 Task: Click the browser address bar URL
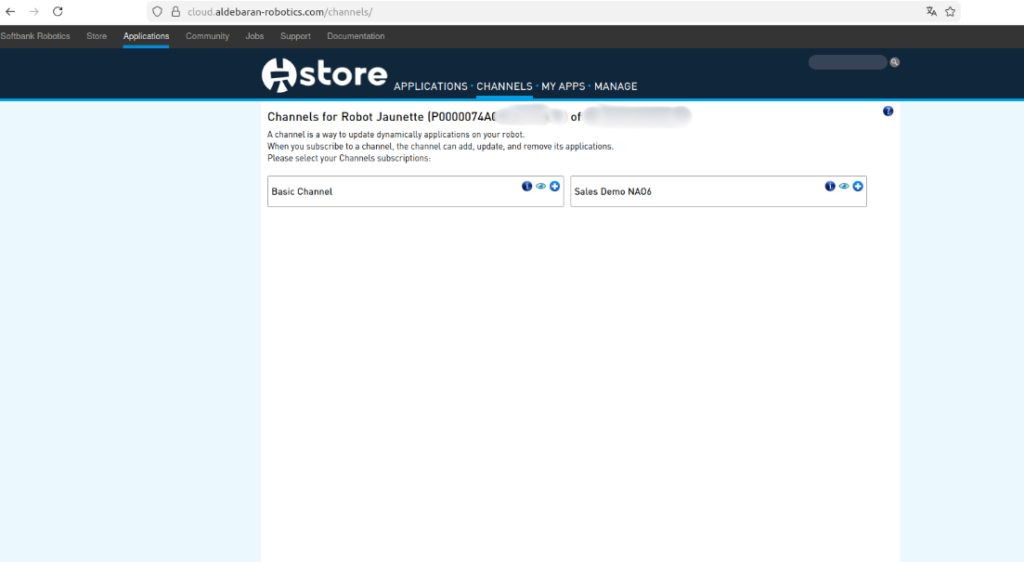pos(280,12)
